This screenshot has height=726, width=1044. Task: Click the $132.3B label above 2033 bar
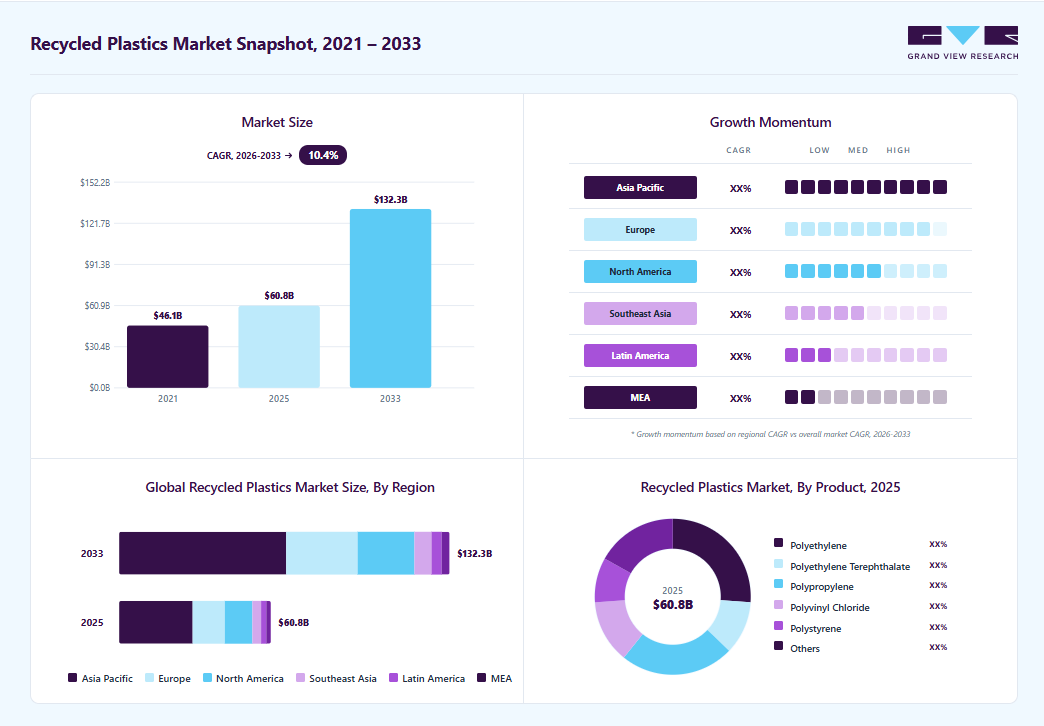tap(390, 199)
